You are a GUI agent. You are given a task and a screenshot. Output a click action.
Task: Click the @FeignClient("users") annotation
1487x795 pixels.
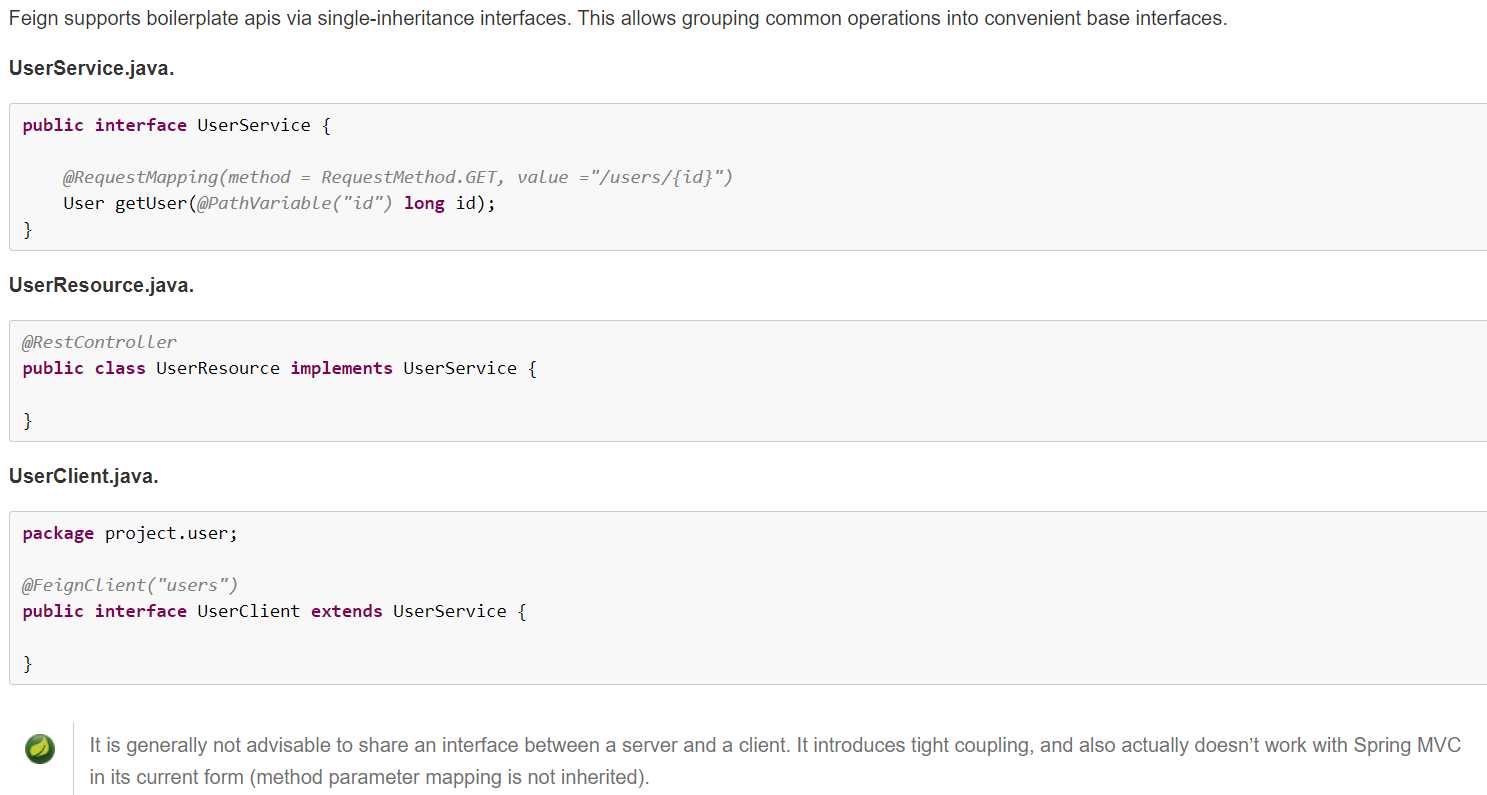[x=130, y=585]
